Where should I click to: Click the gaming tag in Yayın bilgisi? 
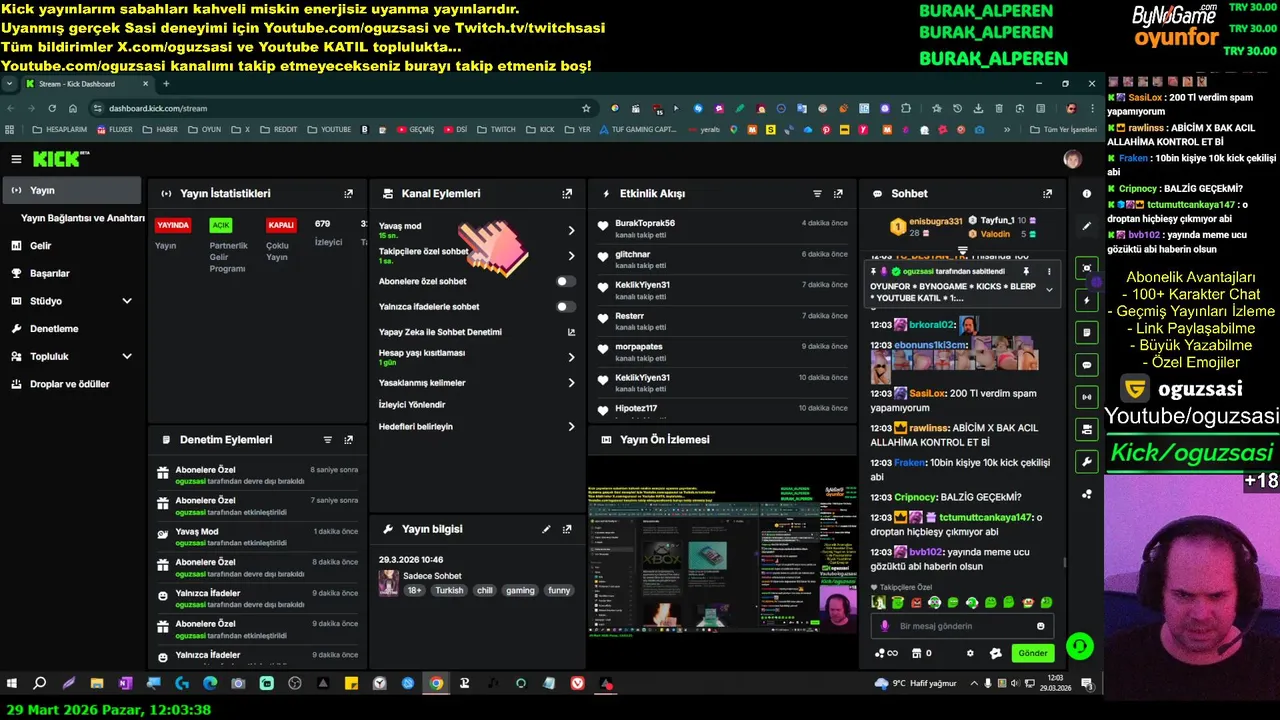[520, 591]
